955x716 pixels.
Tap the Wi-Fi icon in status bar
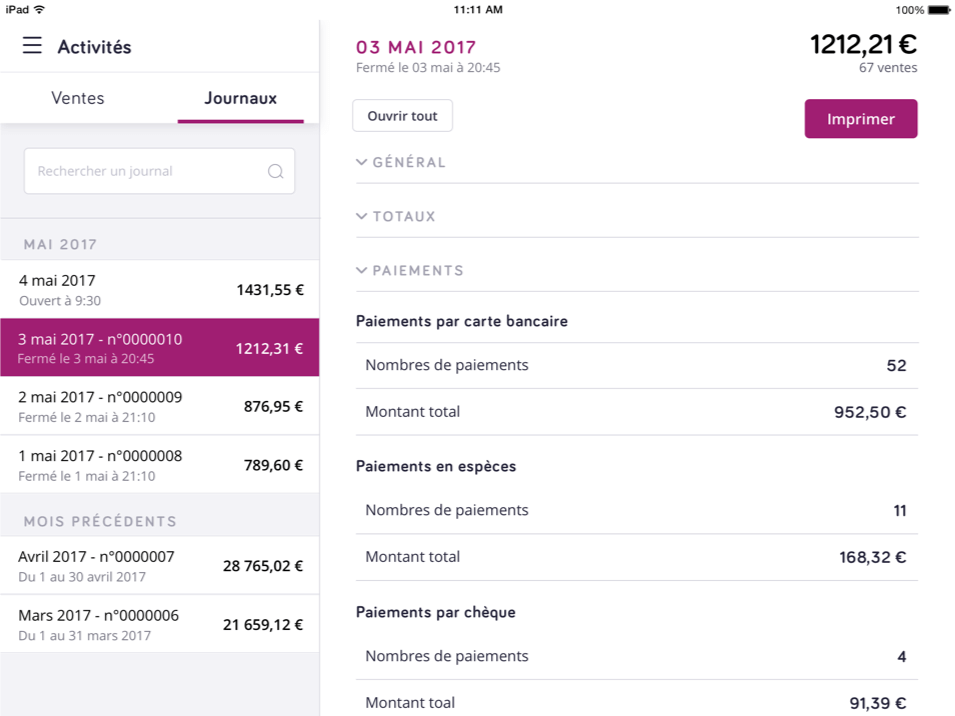[x=39, y=9]
